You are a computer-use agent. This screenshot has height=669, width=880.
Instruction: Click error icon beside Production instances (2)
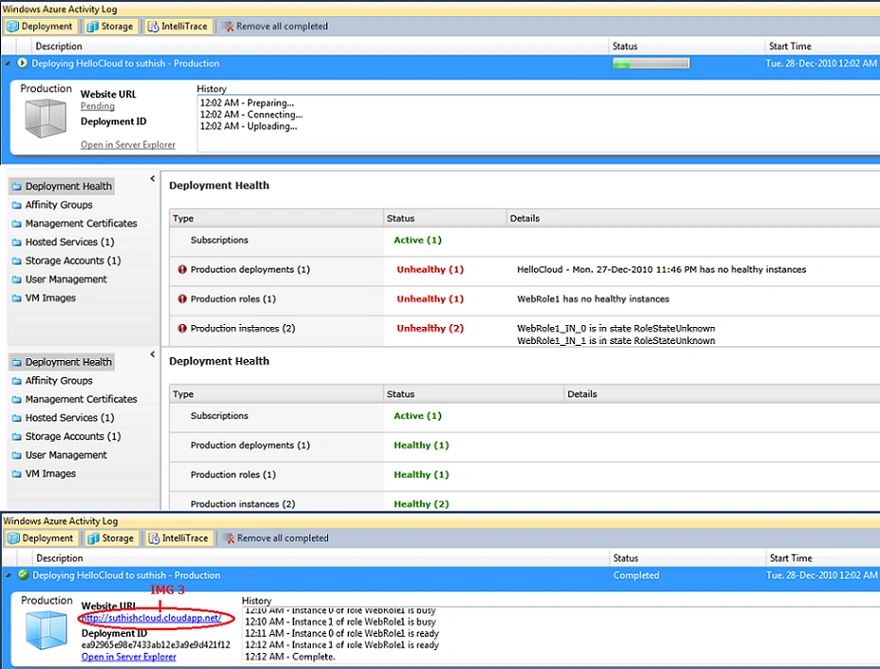[182, 328]
